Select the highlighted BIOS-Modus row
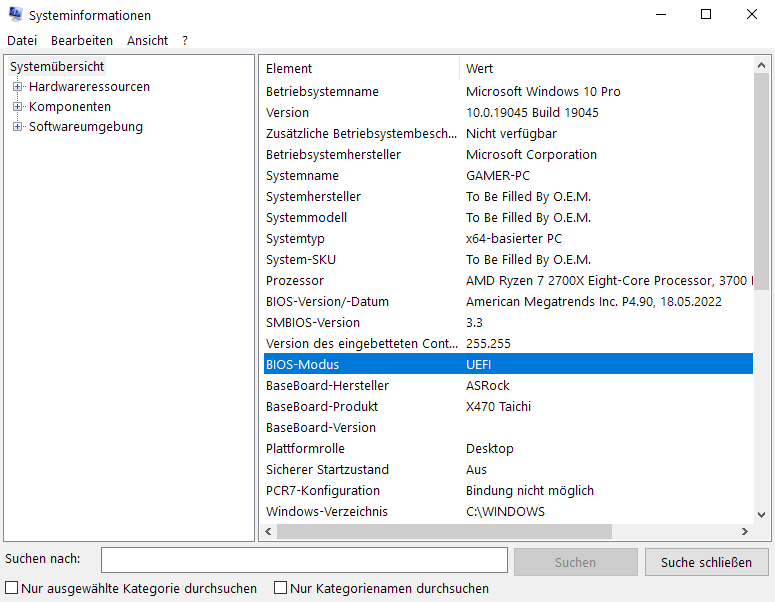Viewport: 775px width, 602px height. (x=508, y=364)
